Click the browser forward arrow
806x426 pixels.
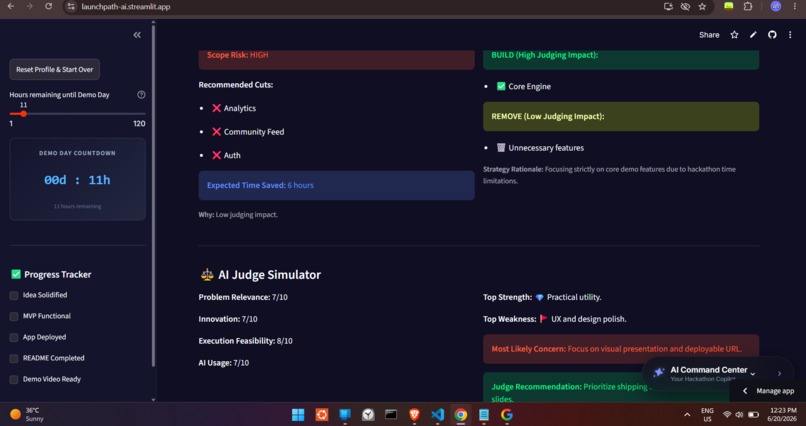[x=29, y=7]
